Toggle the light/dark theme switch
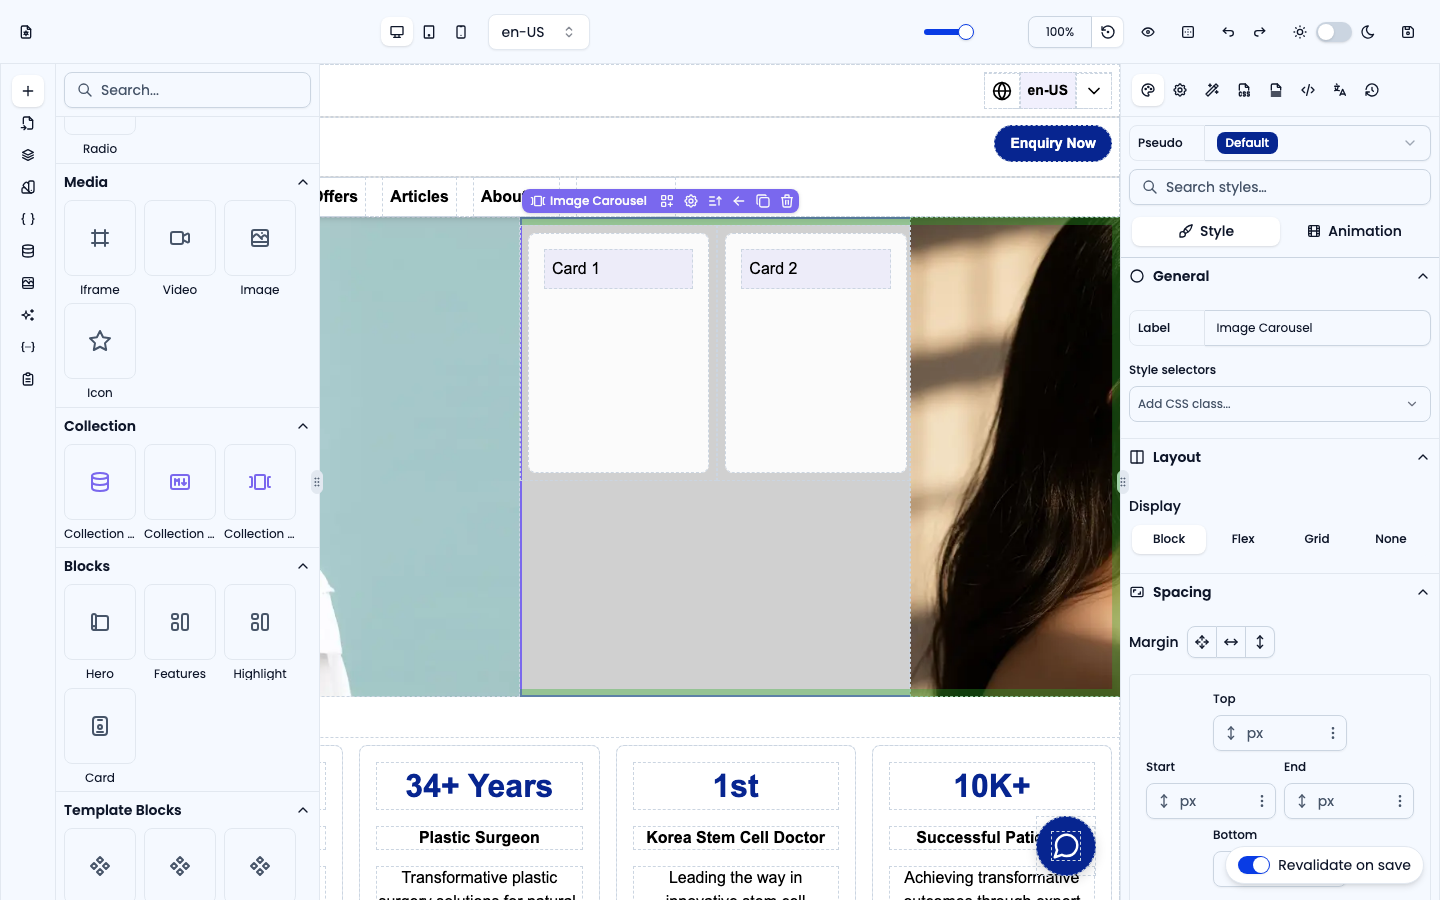The height and width of the screenshot is (900, 1440). [x=1334, y=32]
